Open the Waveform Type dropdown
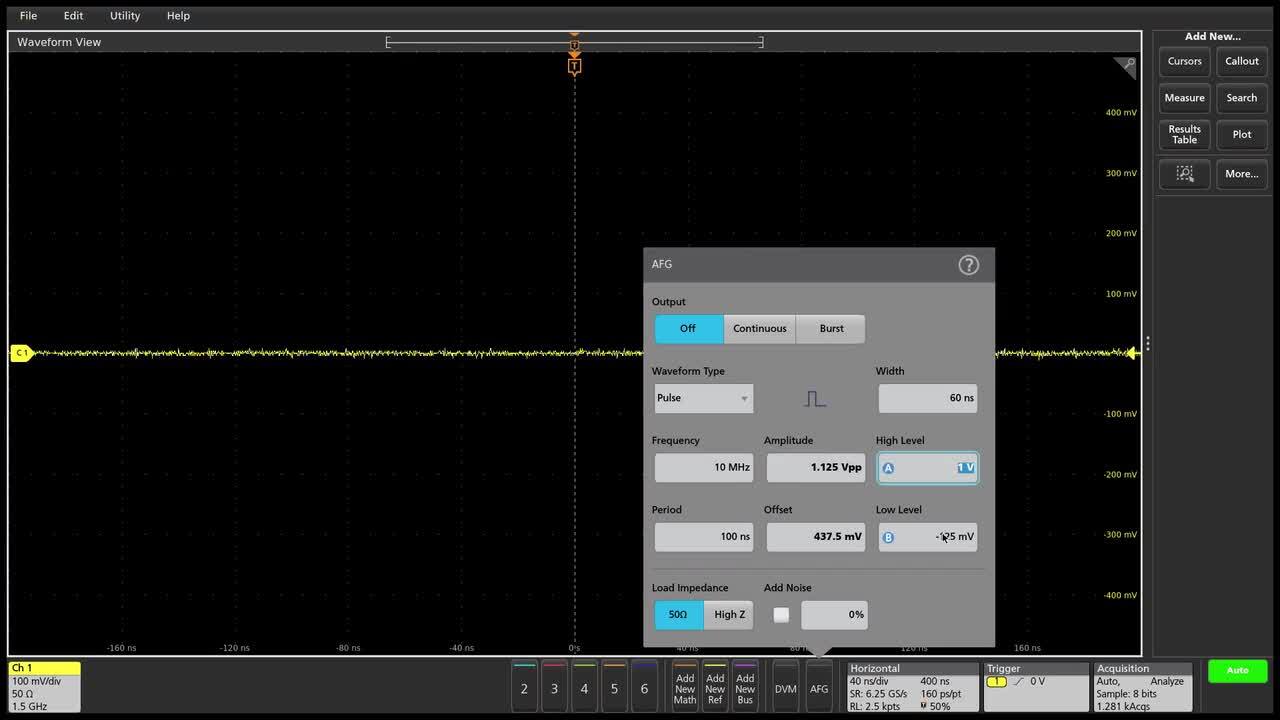 tap(703, 398)
